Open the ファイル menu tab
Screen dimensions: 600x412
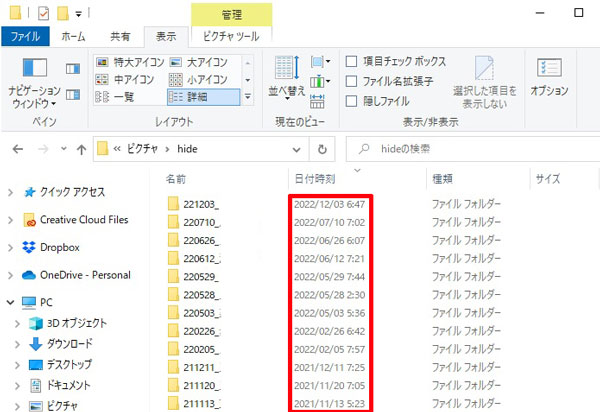point(24,36)
